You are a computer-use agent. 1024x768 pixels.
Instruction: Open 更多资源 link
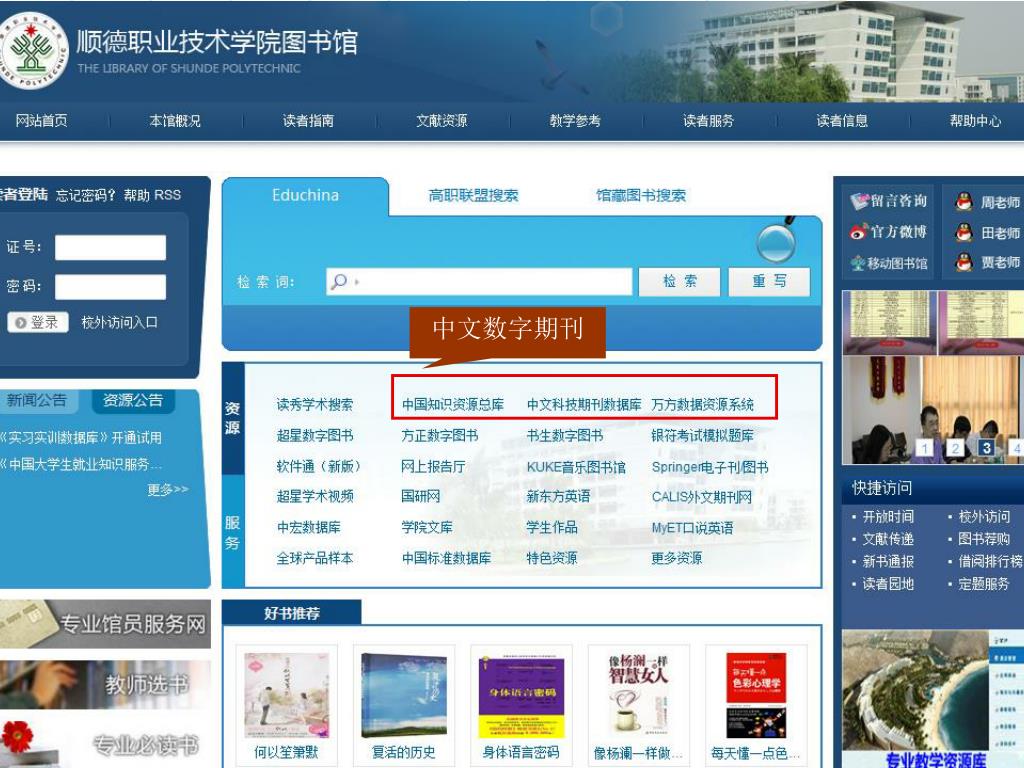[x=677, y=558]
